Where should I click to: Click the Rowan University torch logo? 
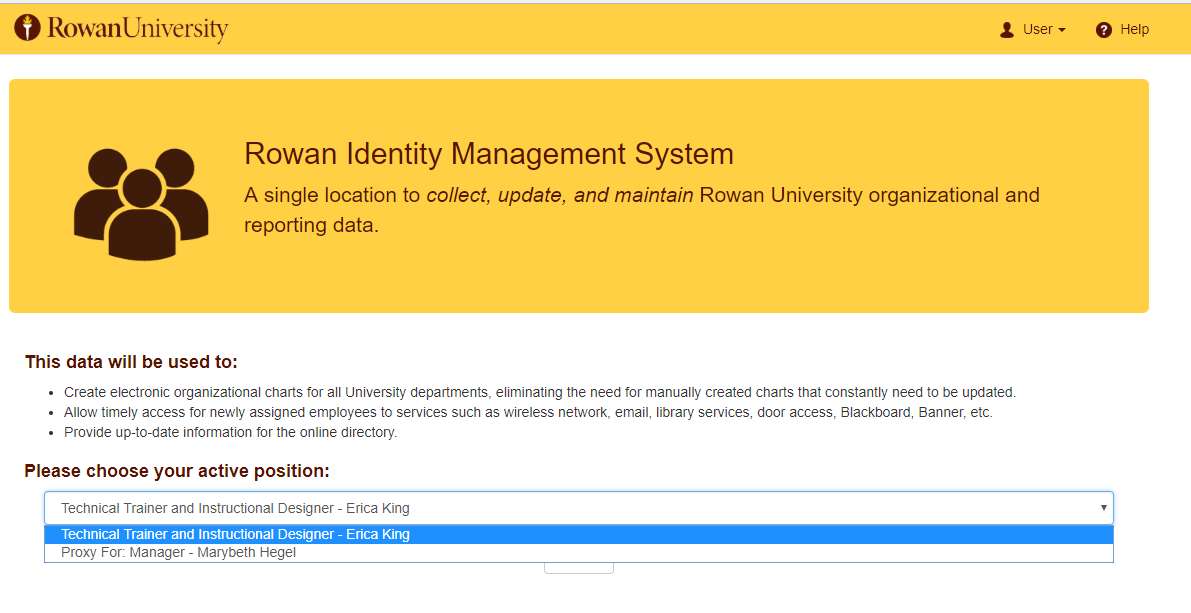(27, 27)
